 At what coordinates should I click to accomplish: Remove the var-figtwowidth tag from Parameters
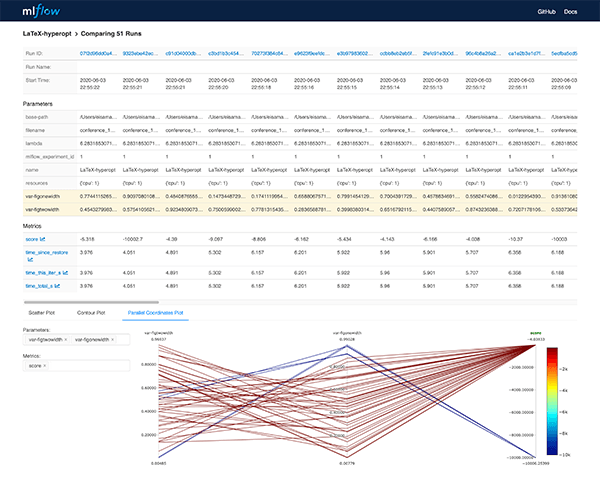pos(66,339)
